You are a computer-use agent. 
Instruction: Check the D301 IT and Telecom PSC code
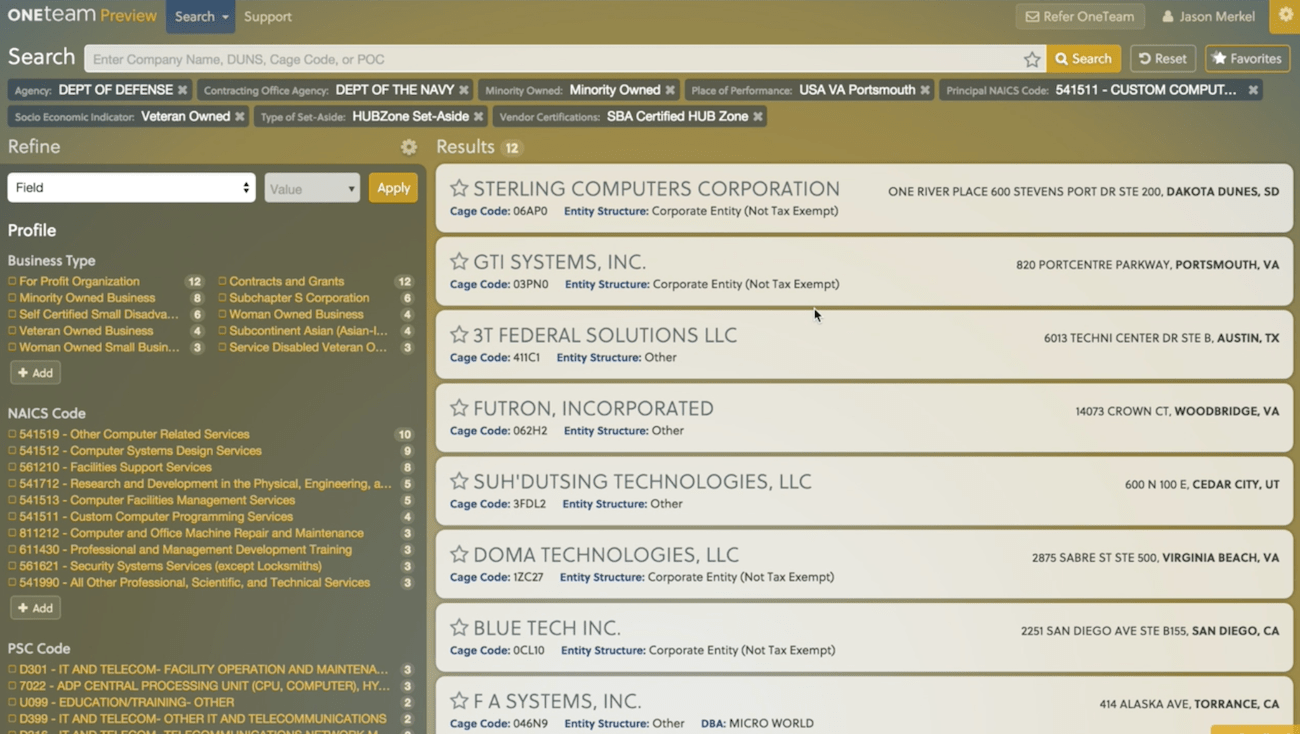pos(12,669)
